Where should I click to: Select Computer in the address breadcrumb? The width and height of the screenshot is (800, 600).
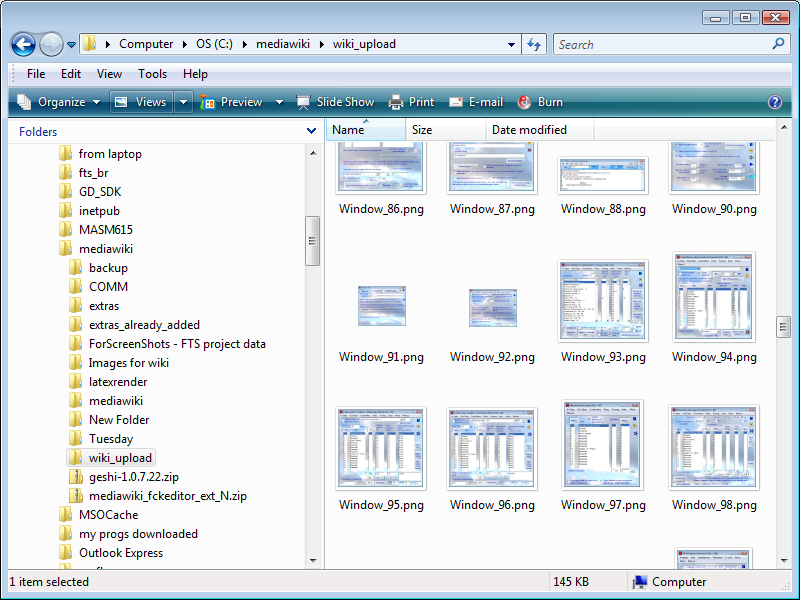coord(146,44)
